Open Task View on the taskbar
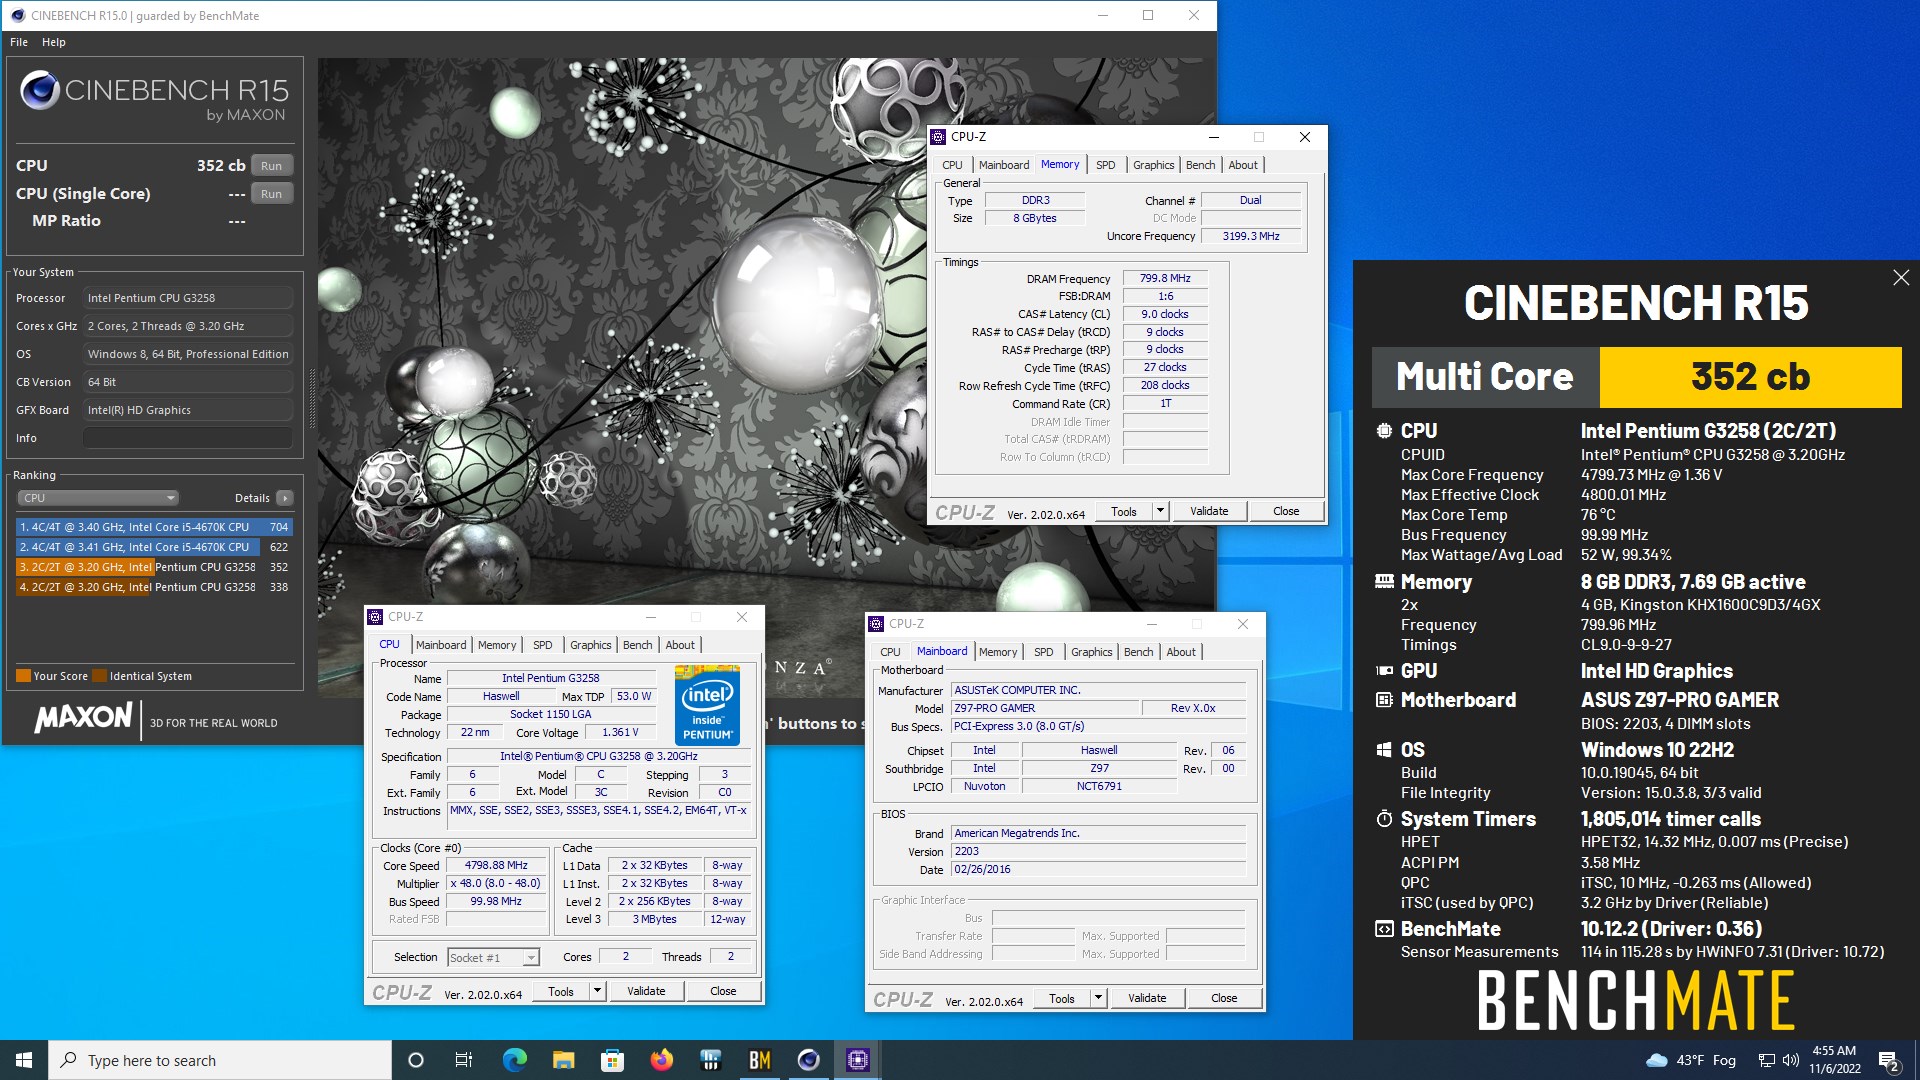 coord(464,1060)
